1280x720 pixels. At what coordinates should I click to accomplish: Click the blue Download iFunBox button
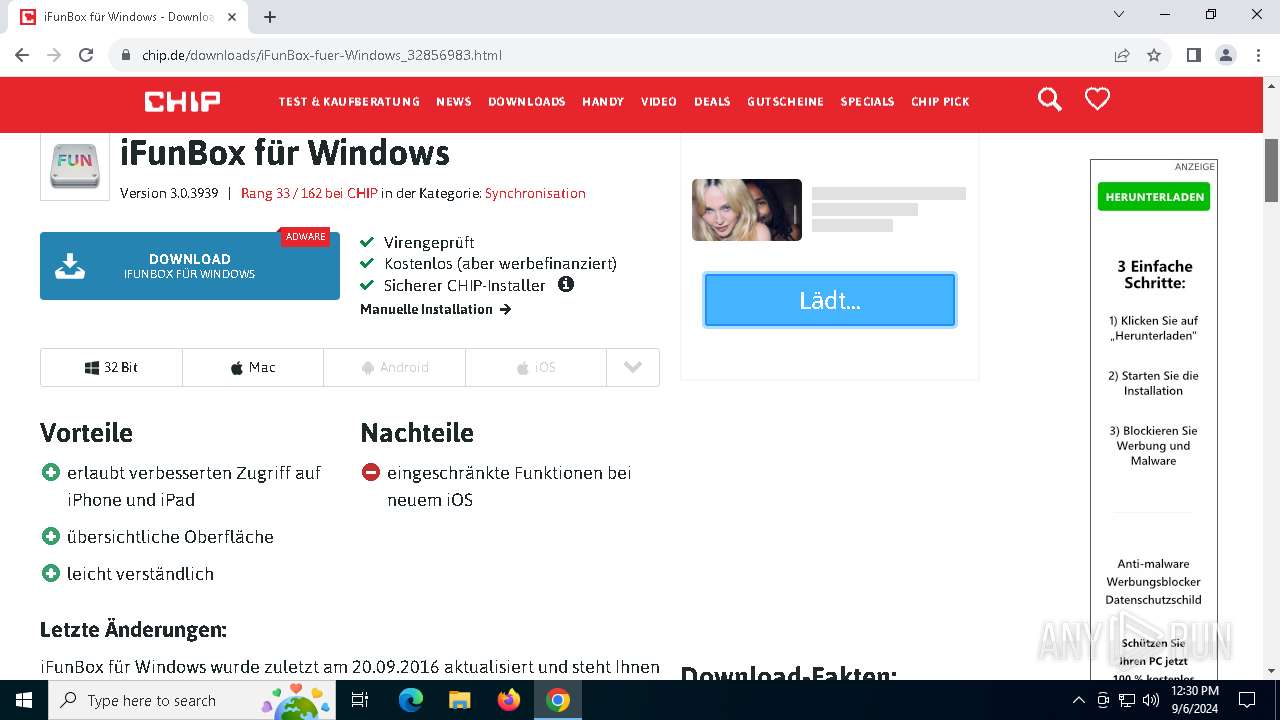[190, 266]
